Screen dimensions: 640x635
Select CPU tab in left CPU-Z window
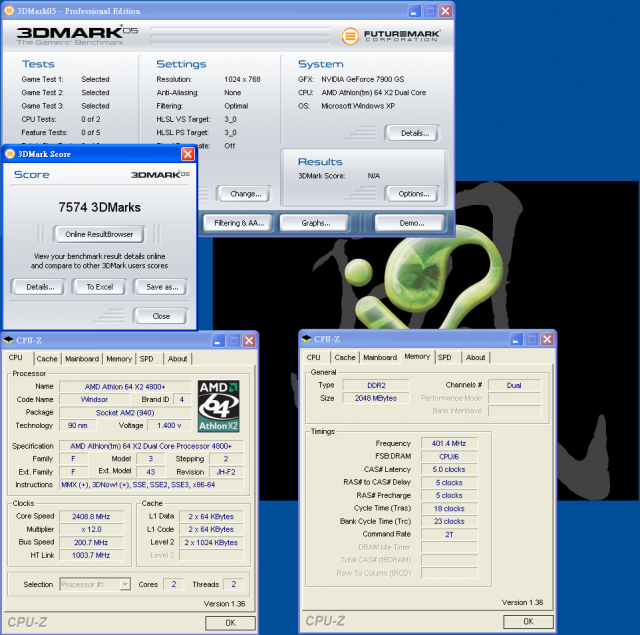[16, 357]
